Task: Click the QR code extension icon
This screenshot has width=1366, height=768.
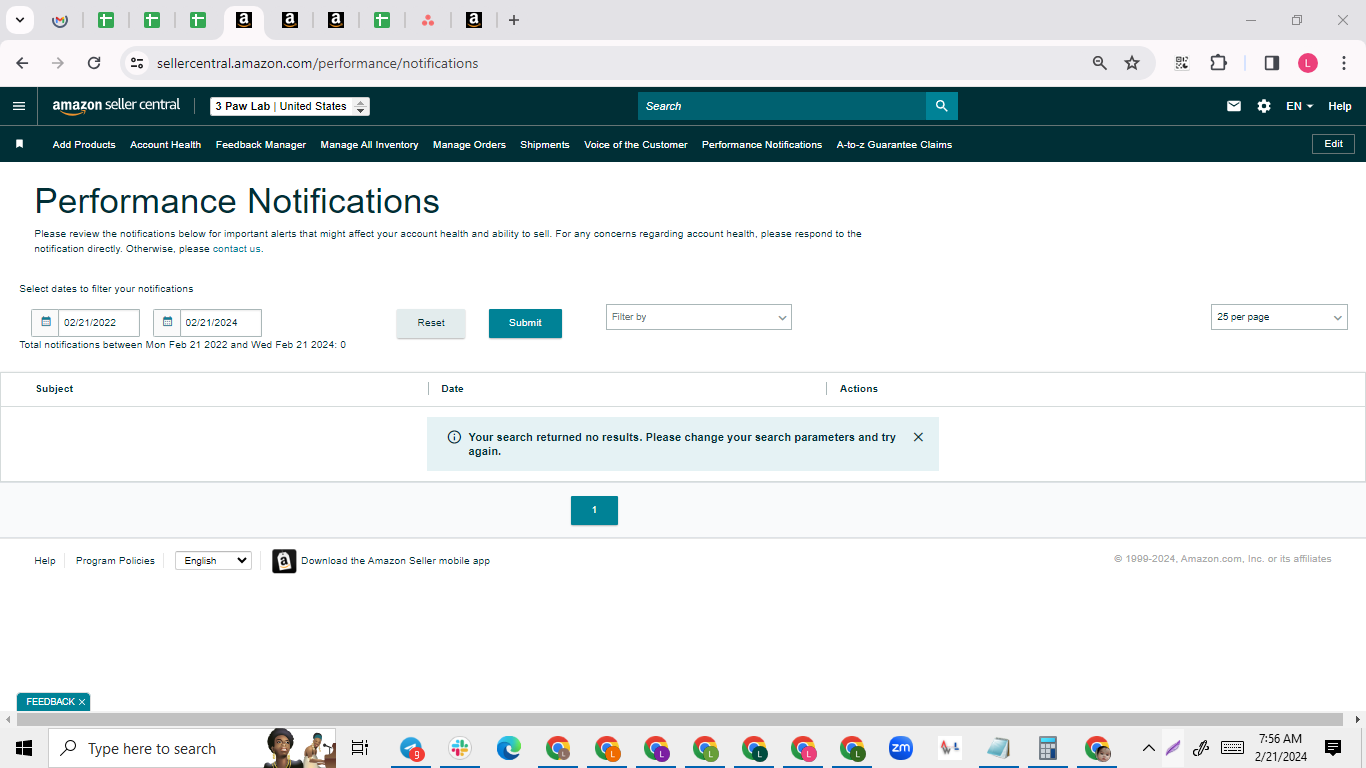Action: pyautogui.click(x=1182, y=63)
